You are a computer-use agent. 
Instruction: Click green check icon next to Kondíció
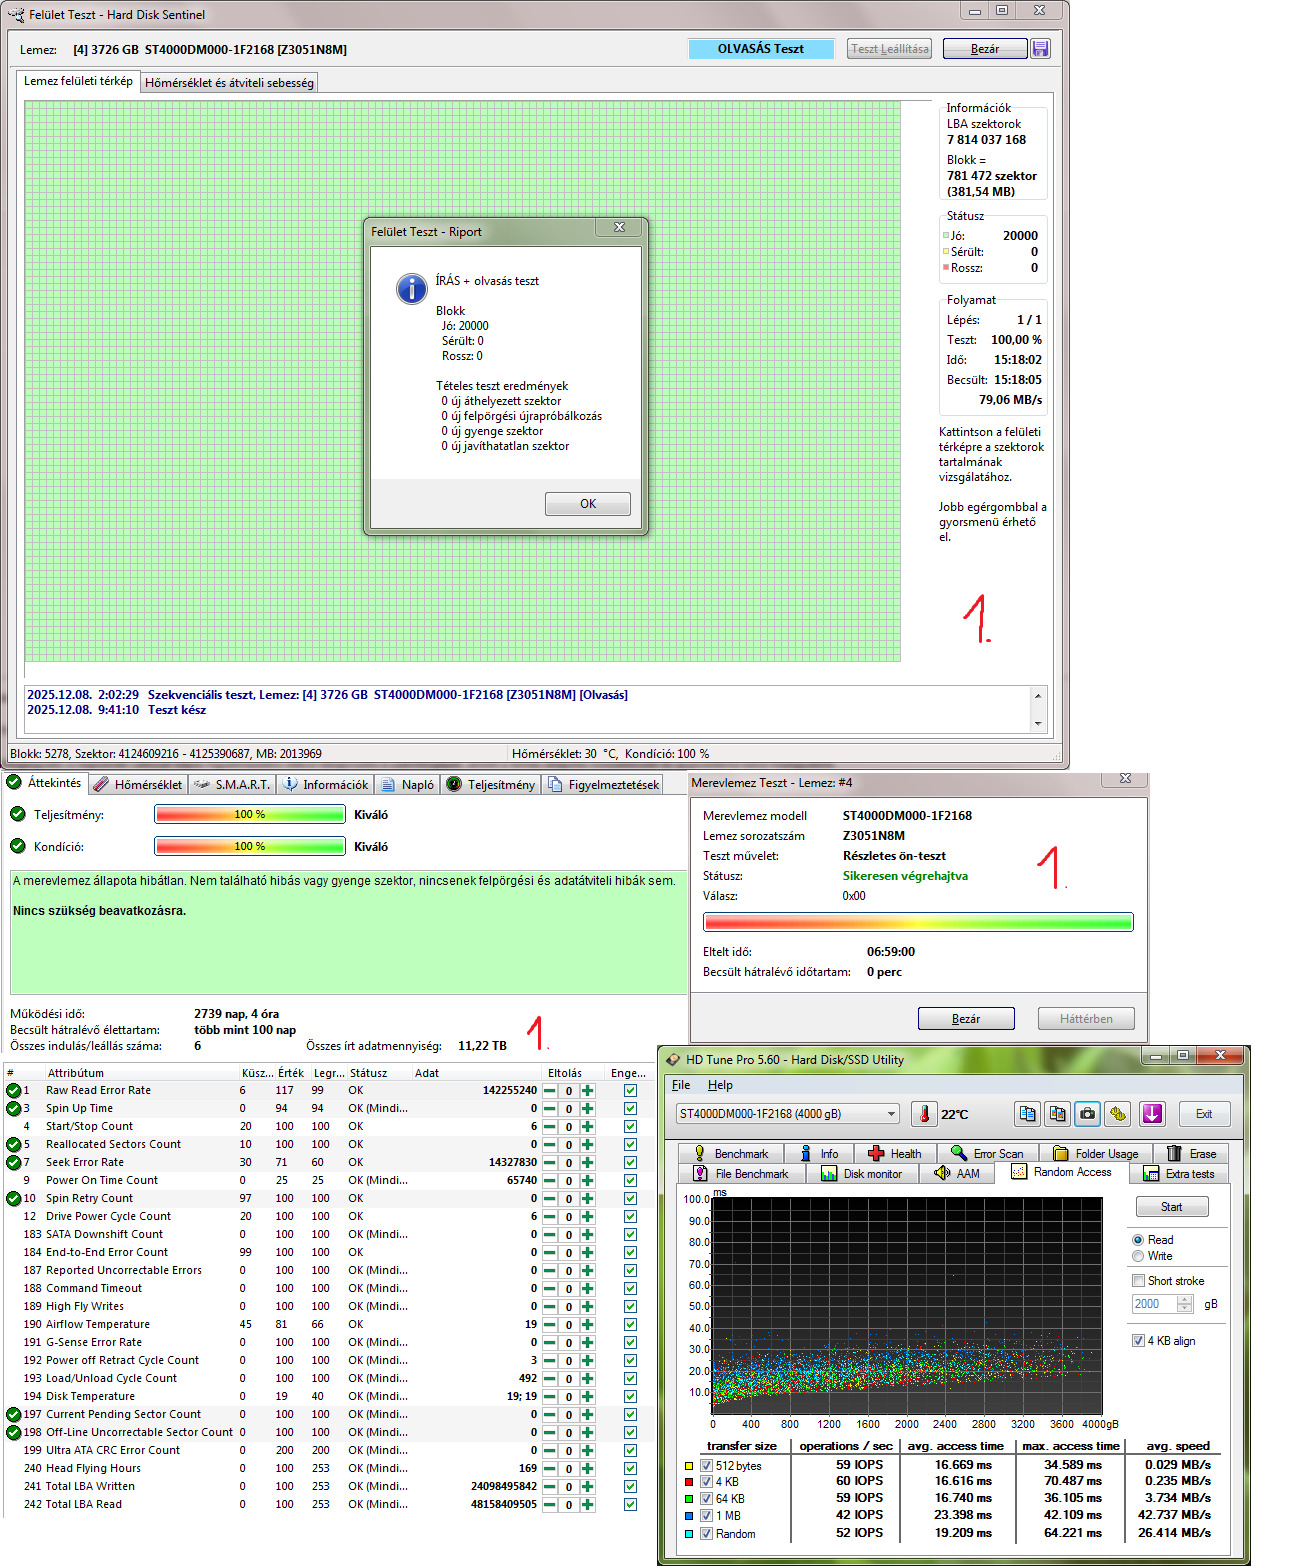point(17,846)
